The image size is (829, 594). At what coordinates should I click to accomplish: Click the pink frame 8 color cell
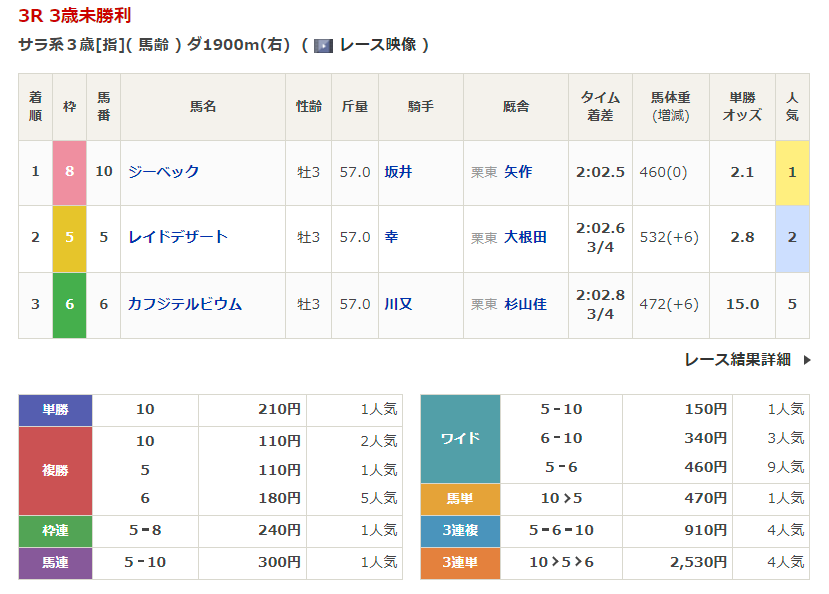pyautogui.click(x=69, y=172)
